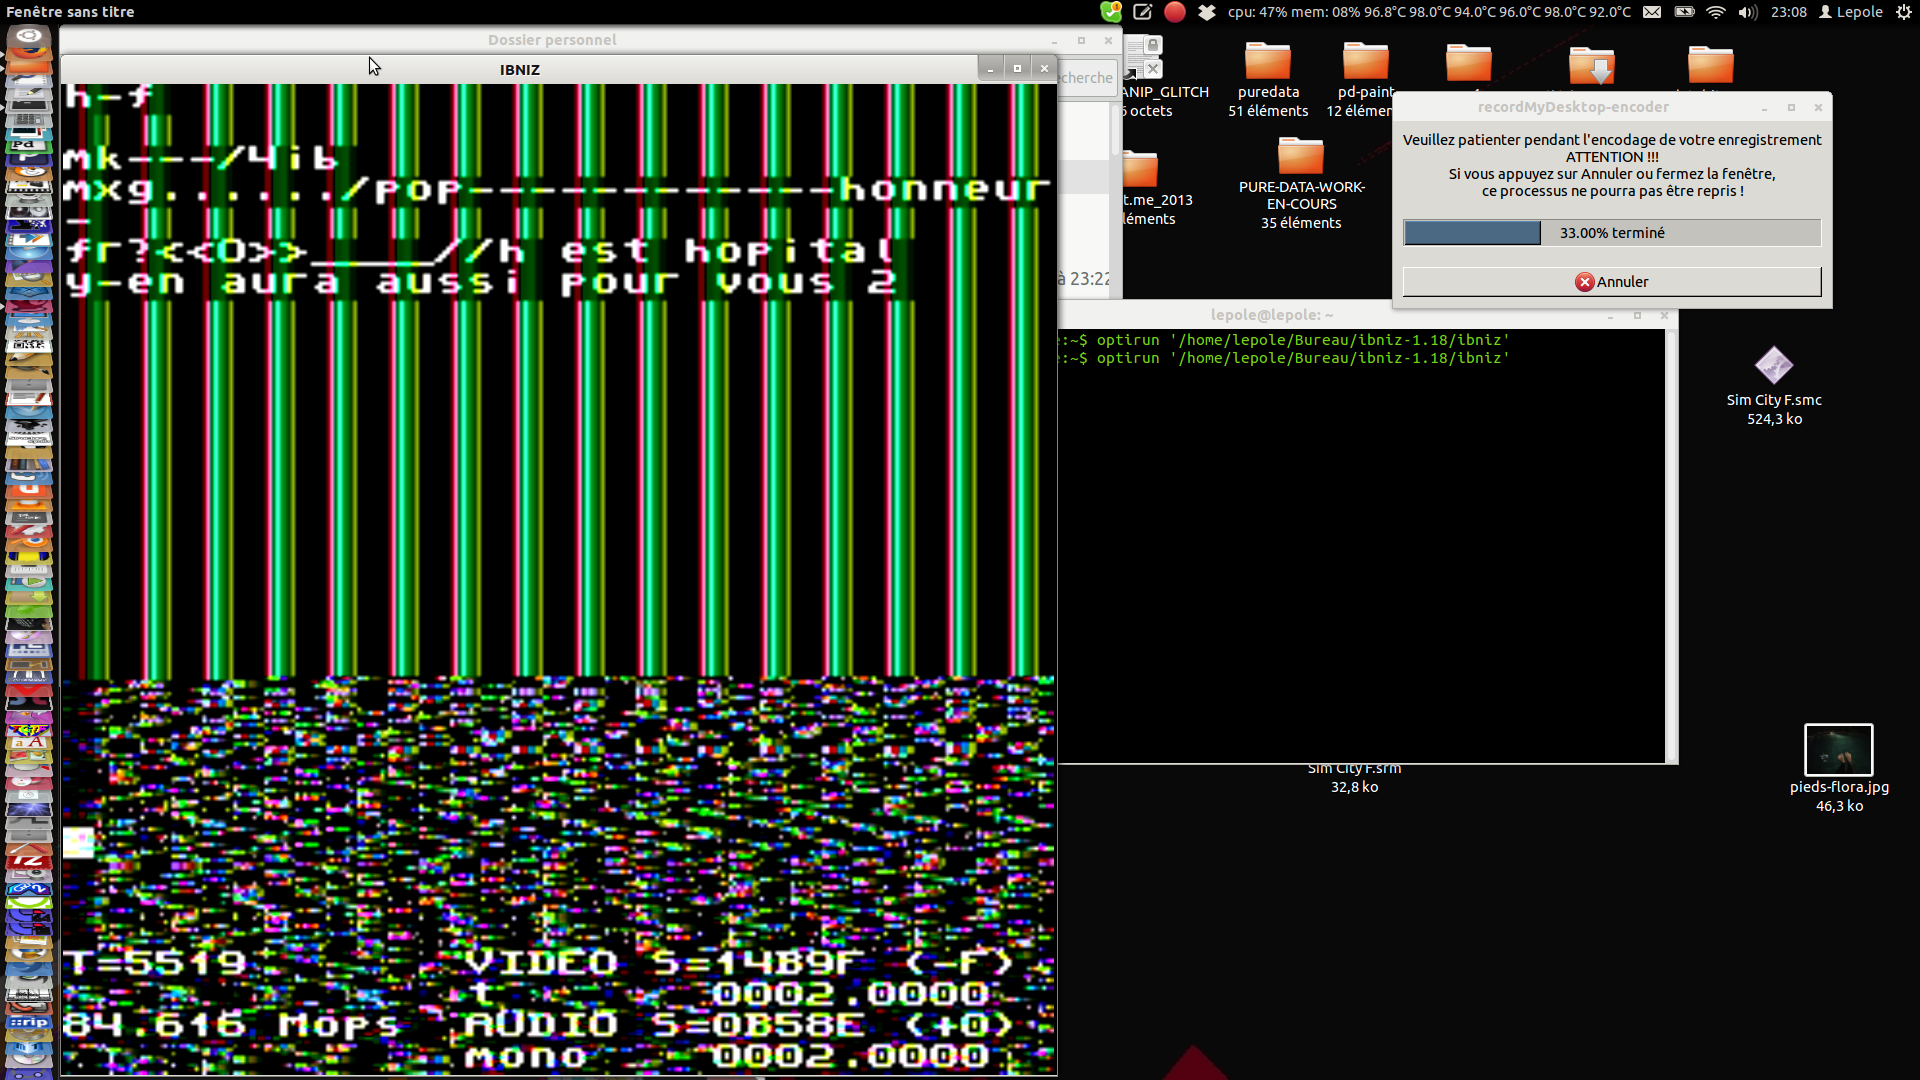
Task: Select the downloads folder with arrow emblem
Action: coord(1591,65)
